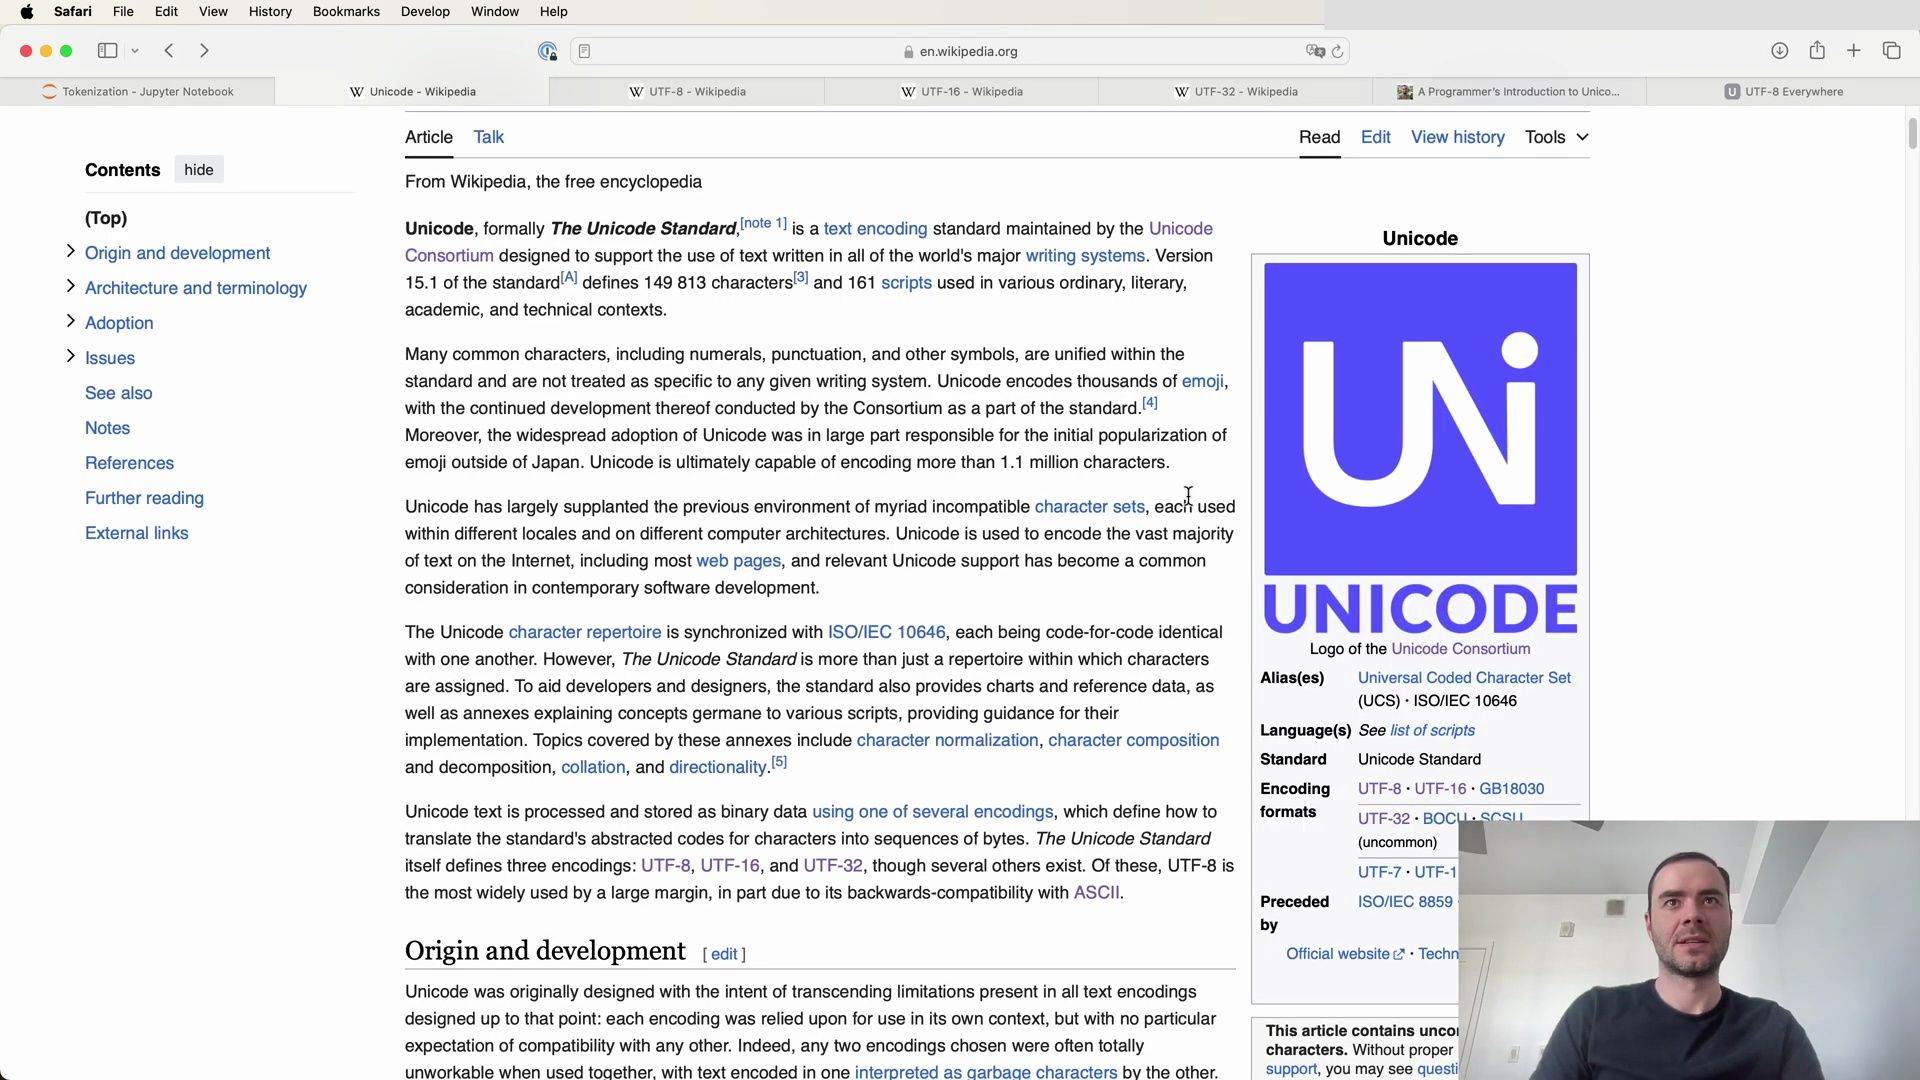Image resolution: width=1920 pixels, height=1080 pixels.
Task: Show tab overview icon
Action: (x=1891, y=51)
